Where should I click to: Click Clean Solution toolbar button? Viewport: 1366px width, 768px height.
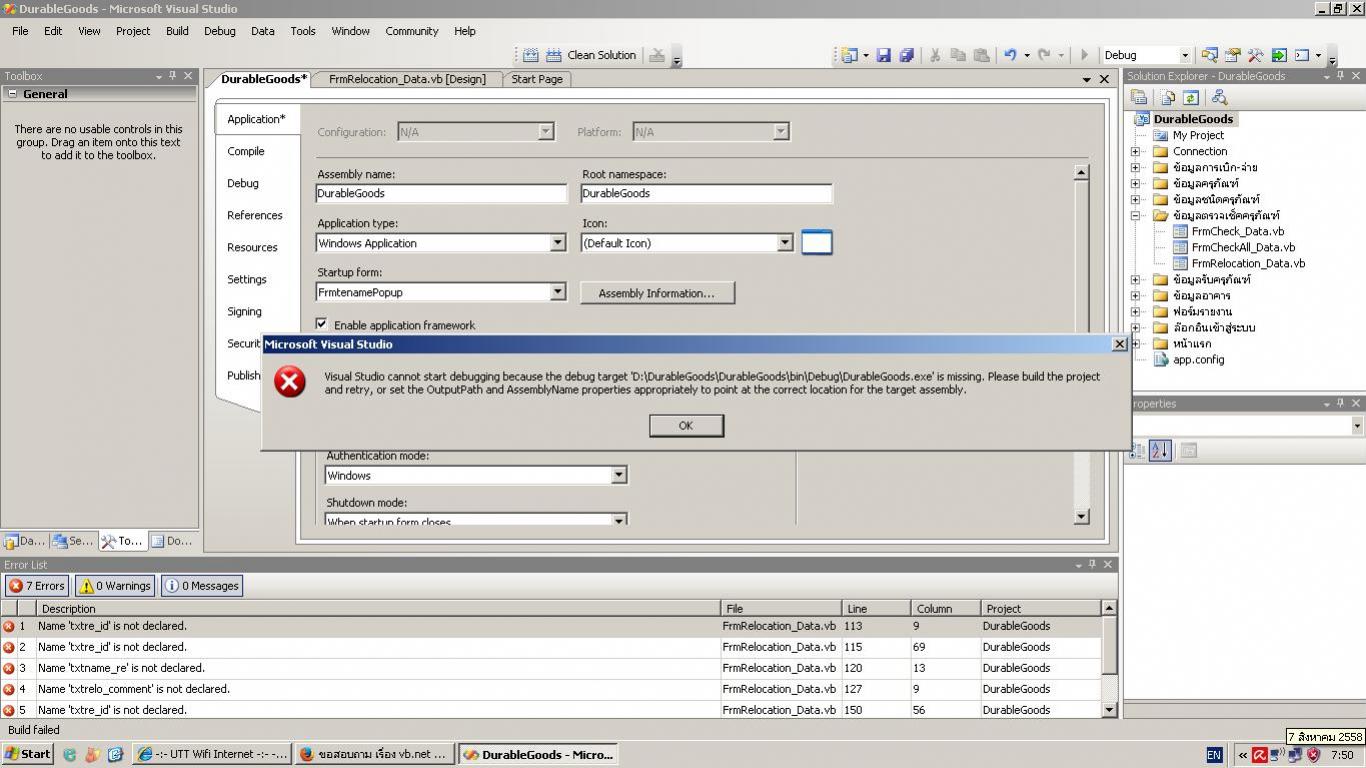click(x=601, y=55)
